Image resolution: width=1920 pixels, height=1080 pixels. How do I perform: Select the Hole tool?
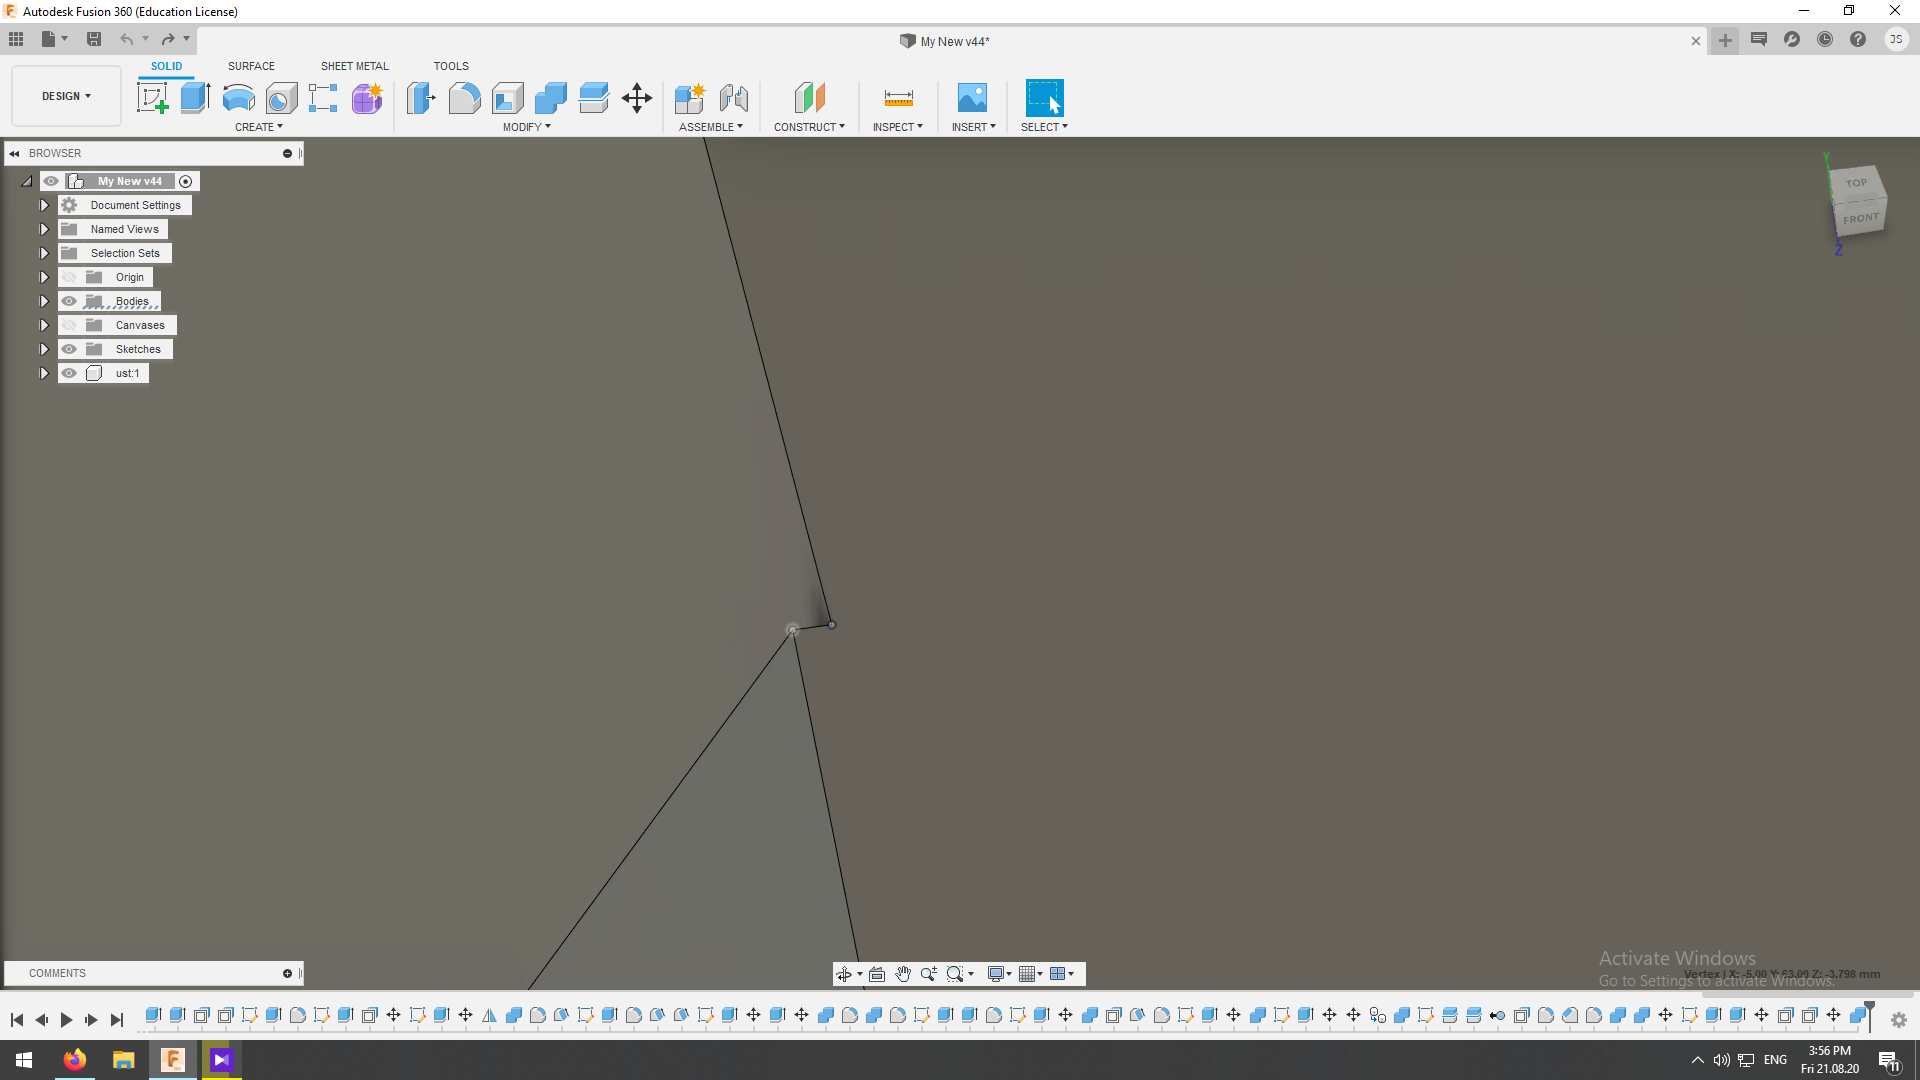coord(282,97)
